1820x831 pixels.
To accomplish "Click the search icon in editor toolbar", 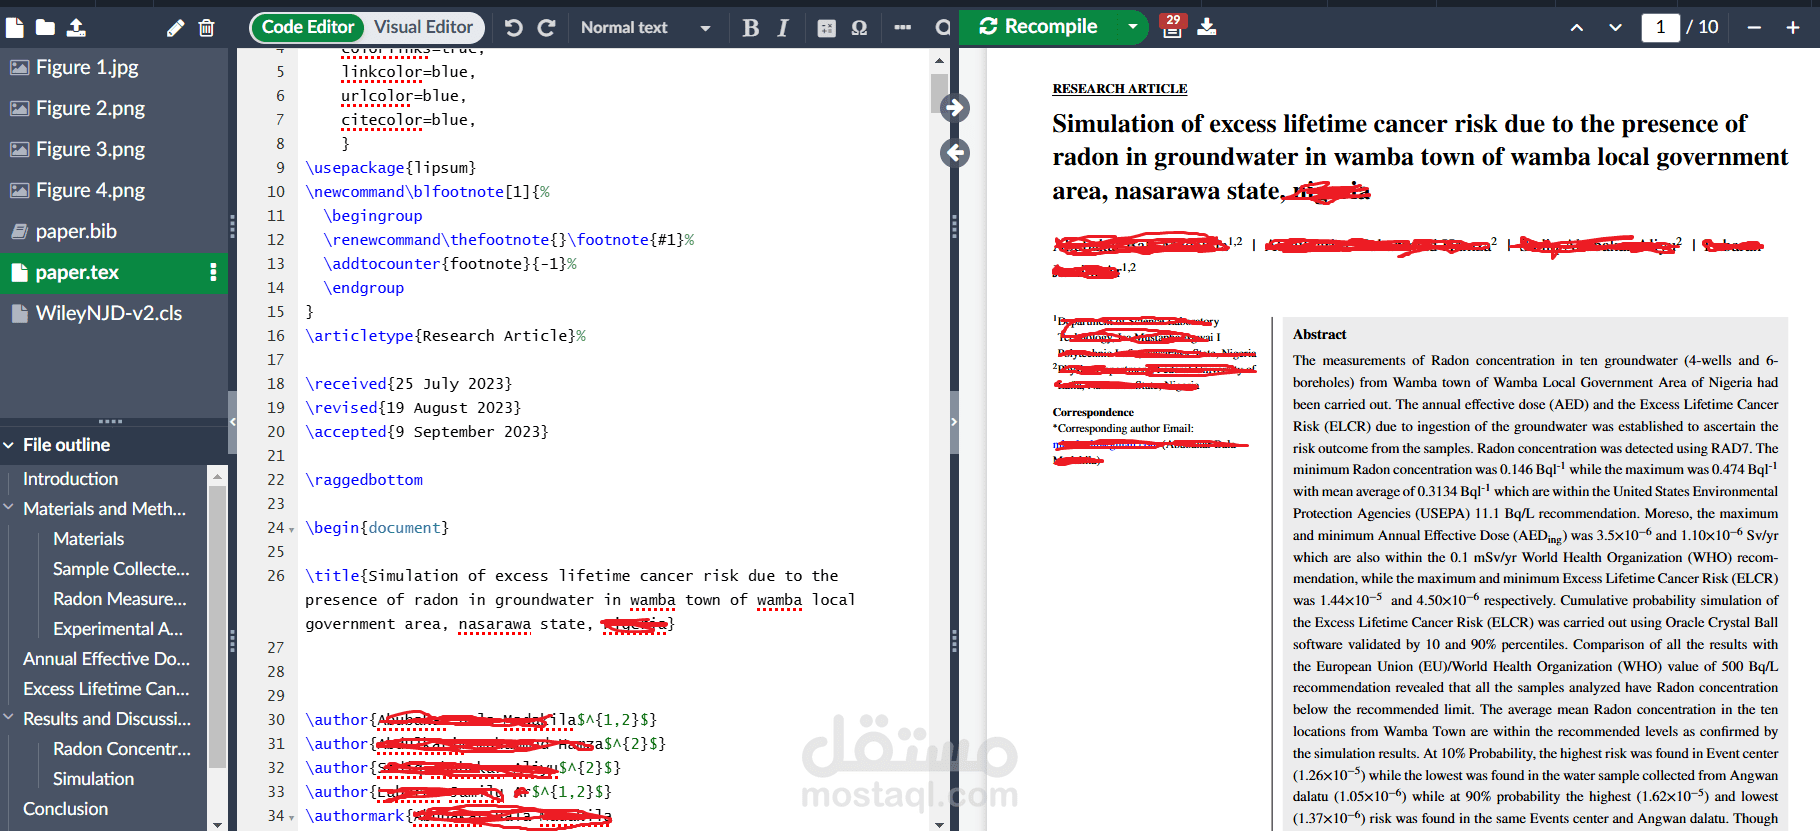I will 942,28.
